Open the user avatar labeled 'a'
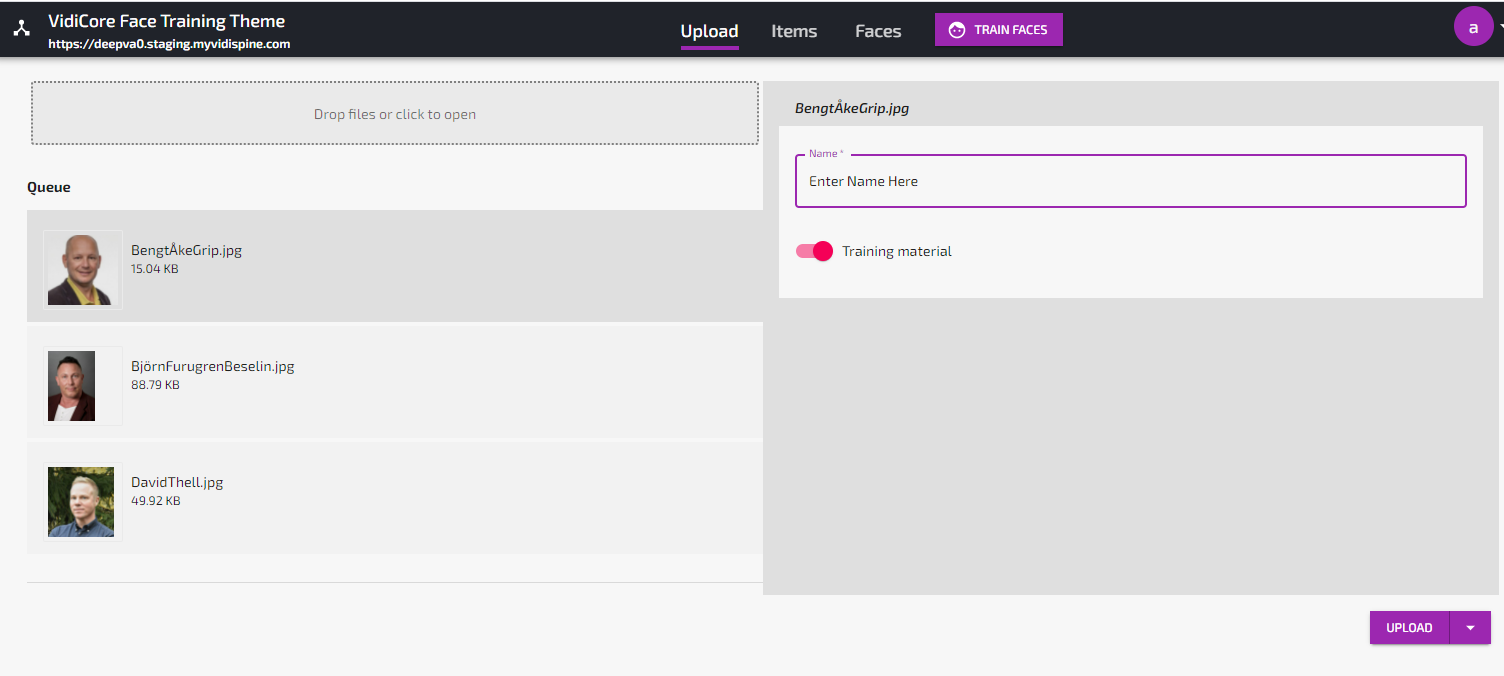 1472,28
